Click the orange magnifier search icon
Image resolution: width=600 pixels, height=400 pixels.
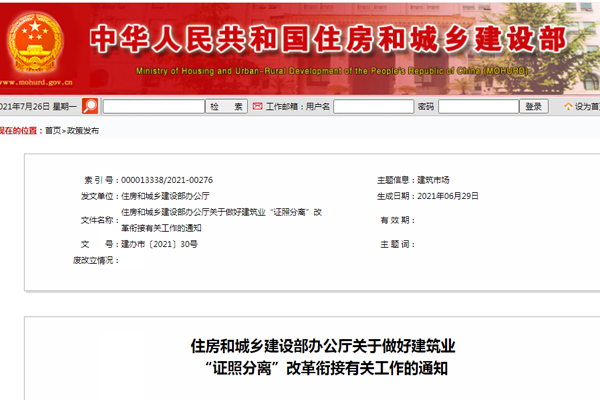pyautogui.click(x=90, y=106)
